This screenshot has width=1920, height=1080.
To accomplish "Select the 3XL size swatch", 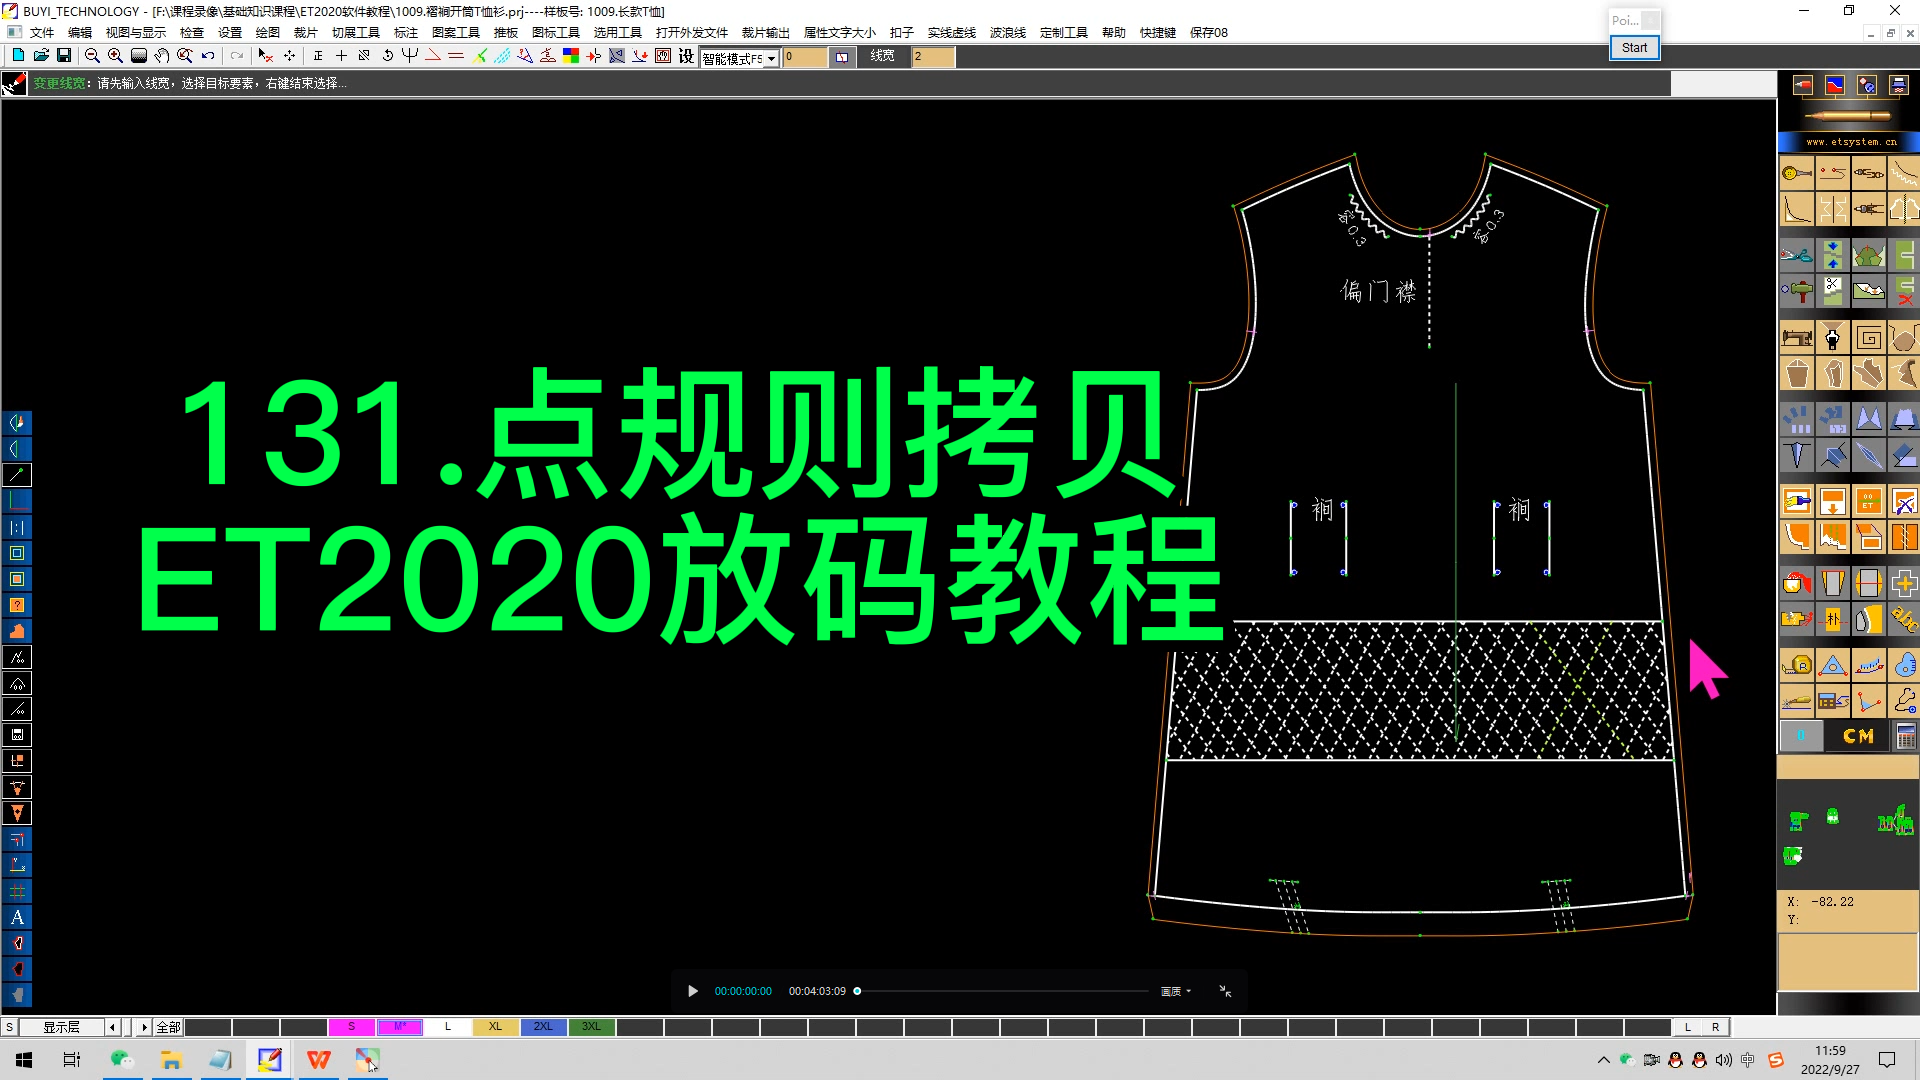I will tap(592, 1027).
